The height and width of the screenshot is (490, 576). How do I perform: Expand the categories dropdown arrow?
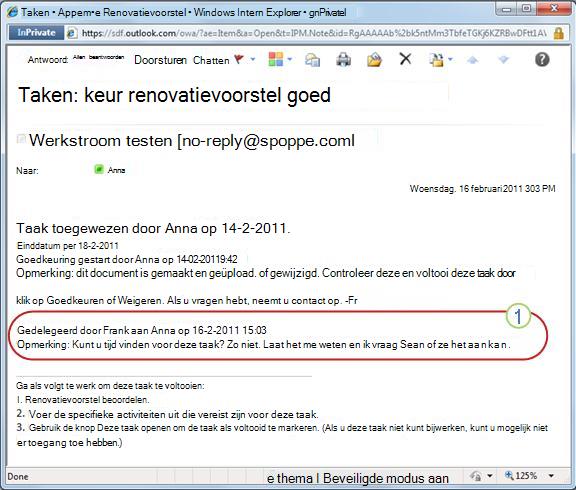point(289,59)
